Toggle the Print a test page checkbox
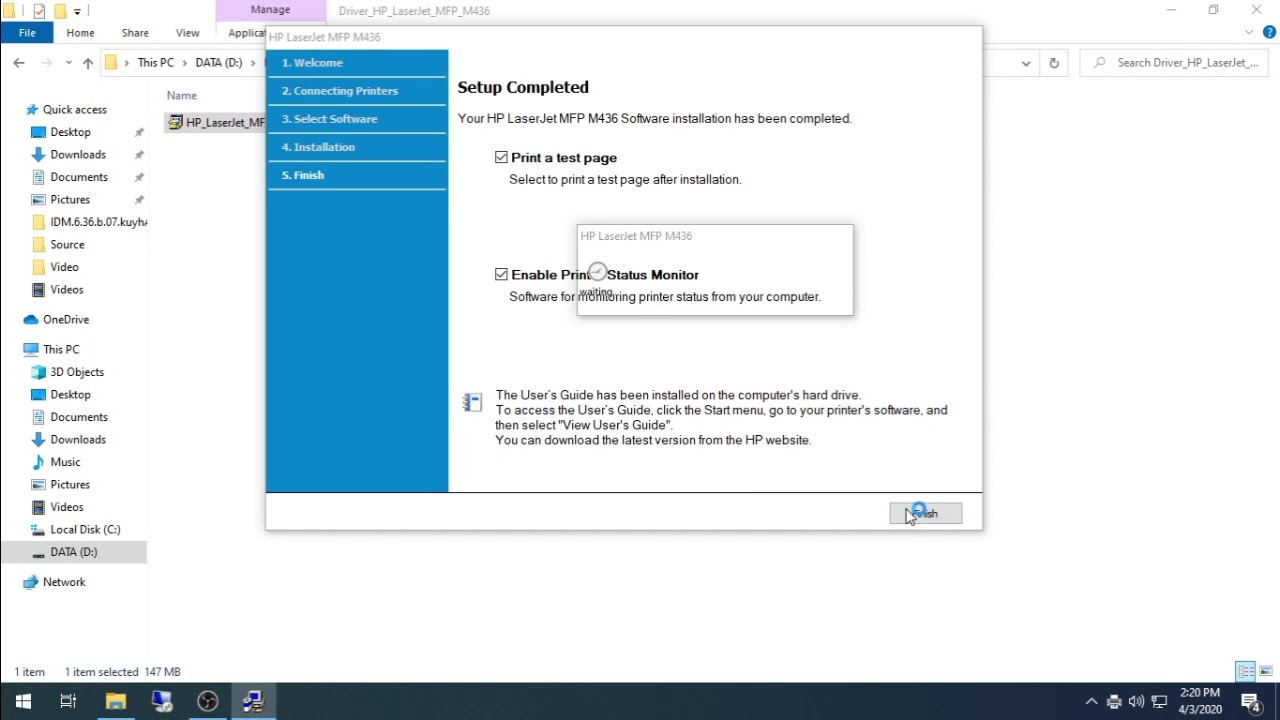The width and height of the screenshot is (1280, 720). point(501,158)
